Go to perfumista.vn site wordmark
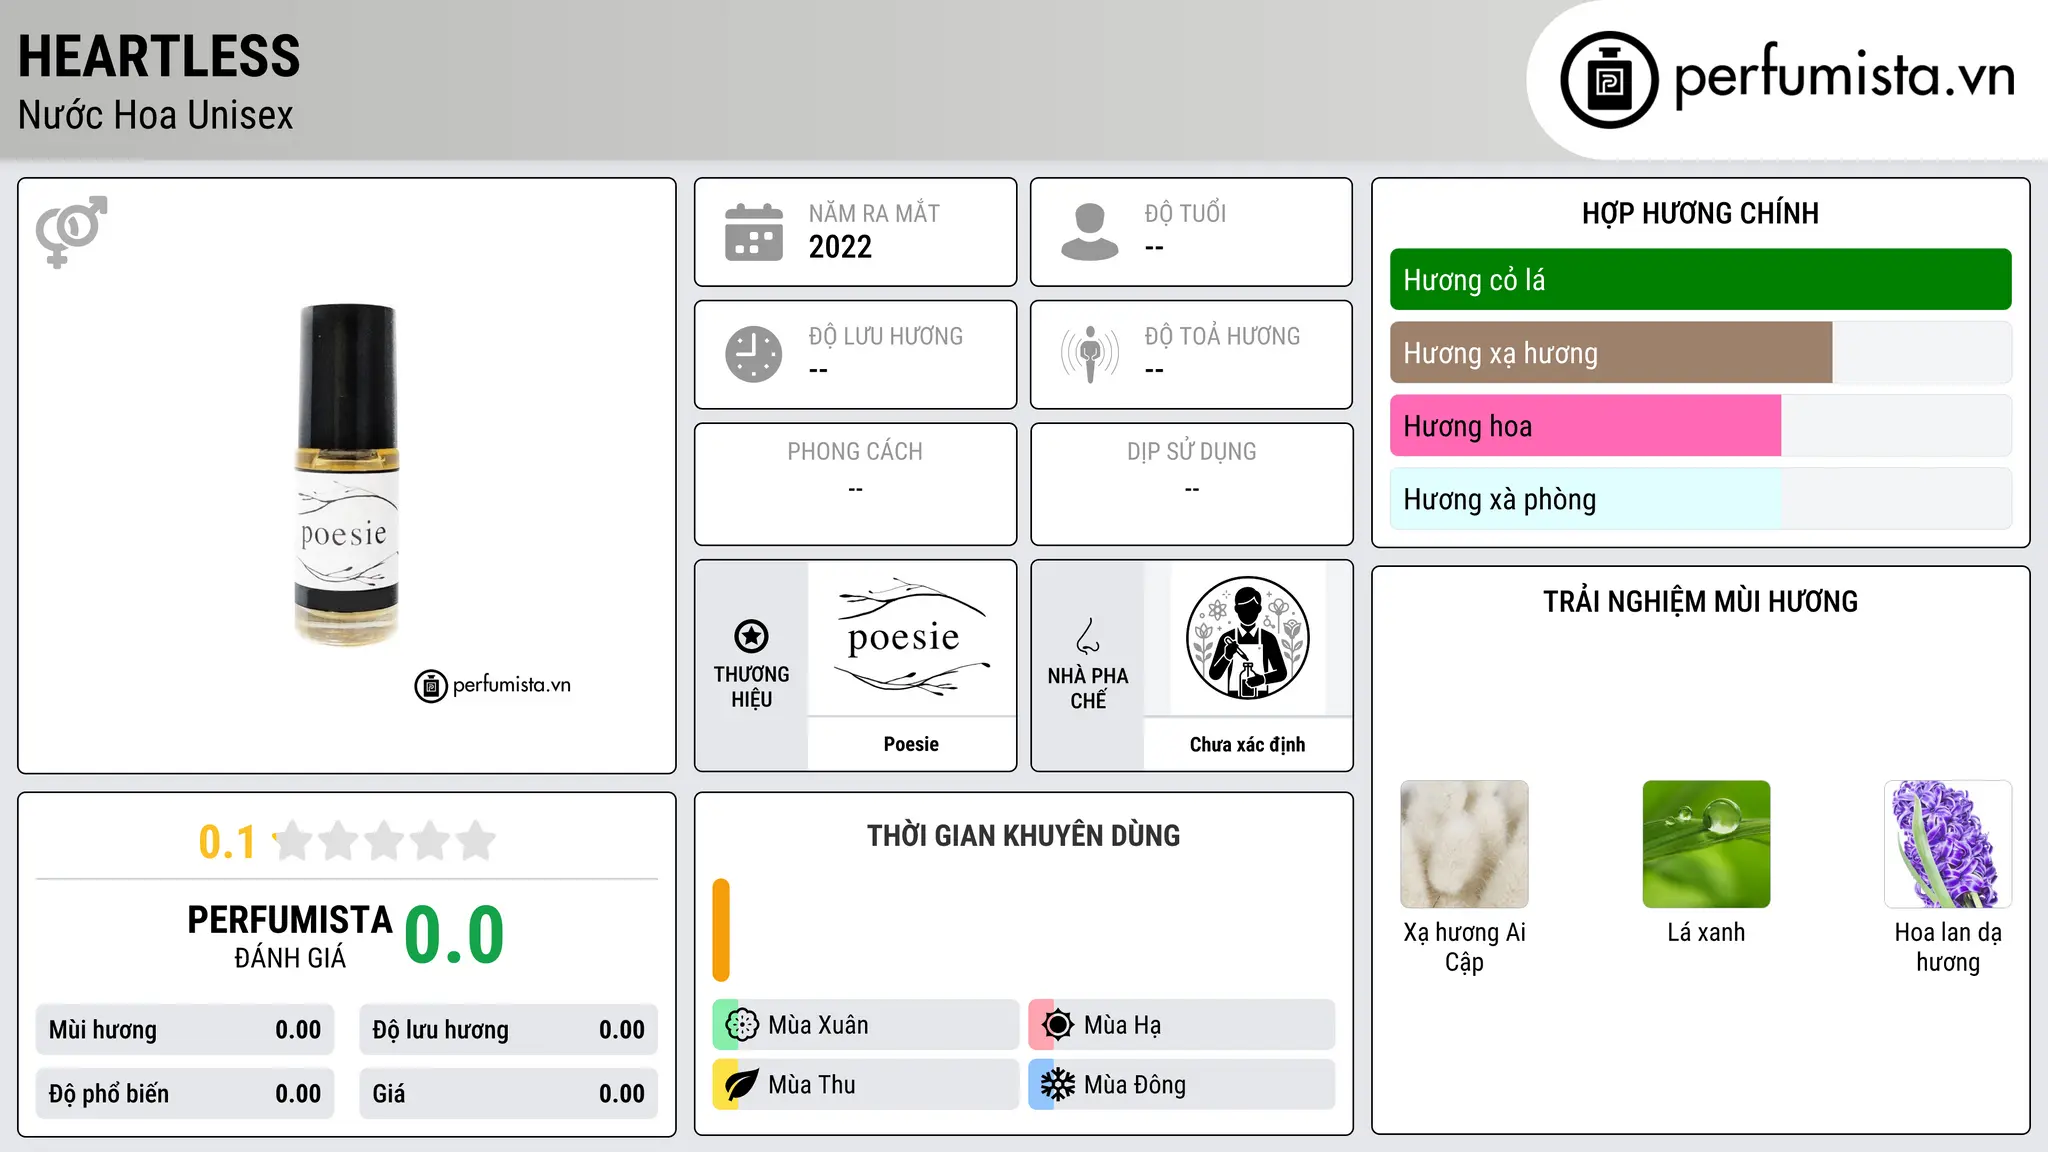Image resolution: width=2048 pixels, height=1152 pixels. click(x=1844, y=76)
